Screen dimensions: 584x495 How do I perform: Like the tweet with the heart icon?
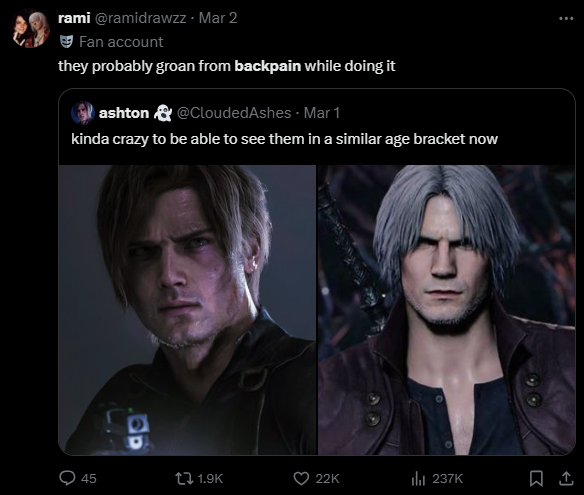301,478
